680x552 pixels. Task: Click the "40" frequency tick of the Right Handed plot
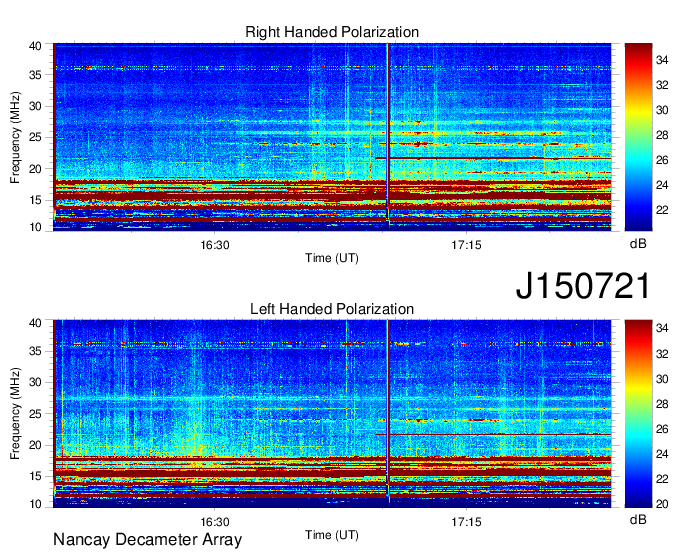click(35, 46)
